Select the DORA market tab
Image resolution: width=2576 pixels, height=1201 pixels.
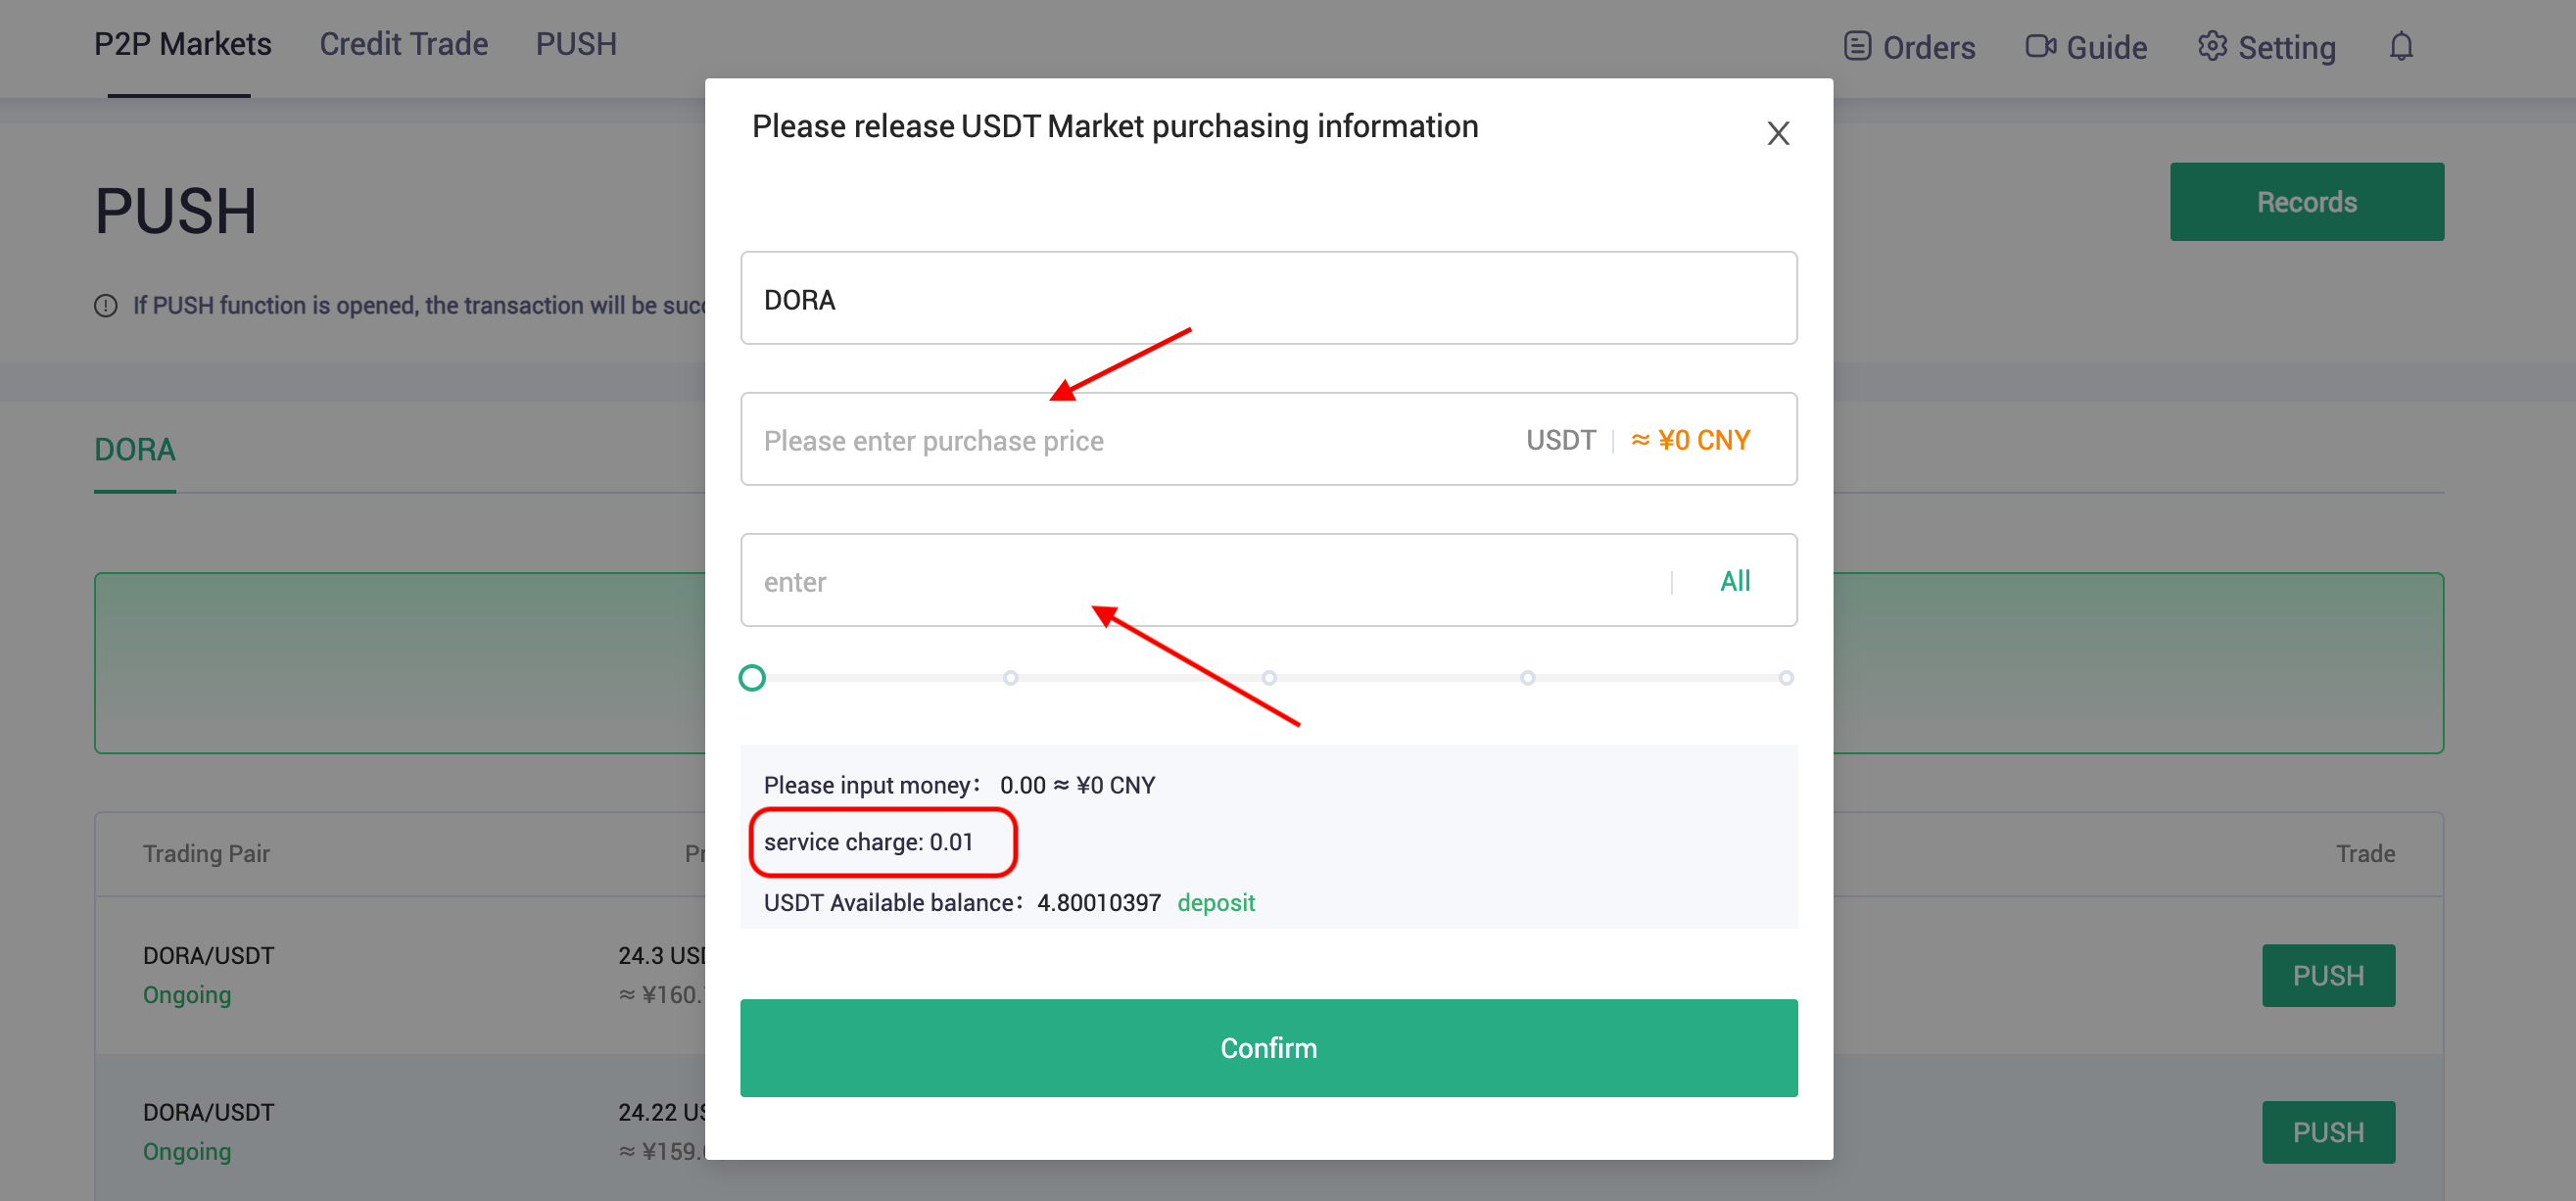(x=135, y=450)
